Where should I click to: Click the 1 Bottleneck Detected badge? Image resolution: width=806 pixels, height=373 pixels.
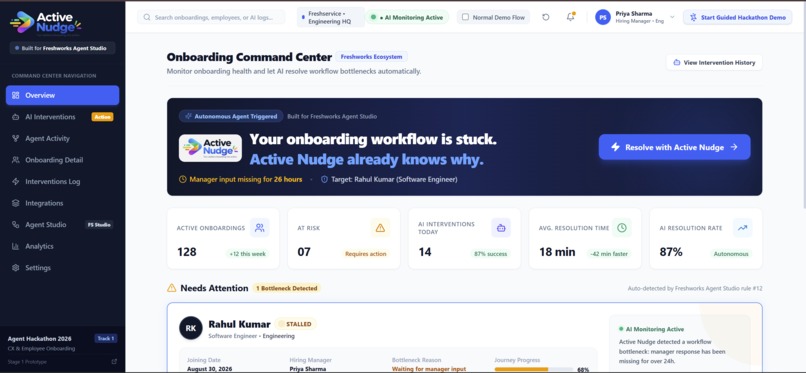[286, 288]
